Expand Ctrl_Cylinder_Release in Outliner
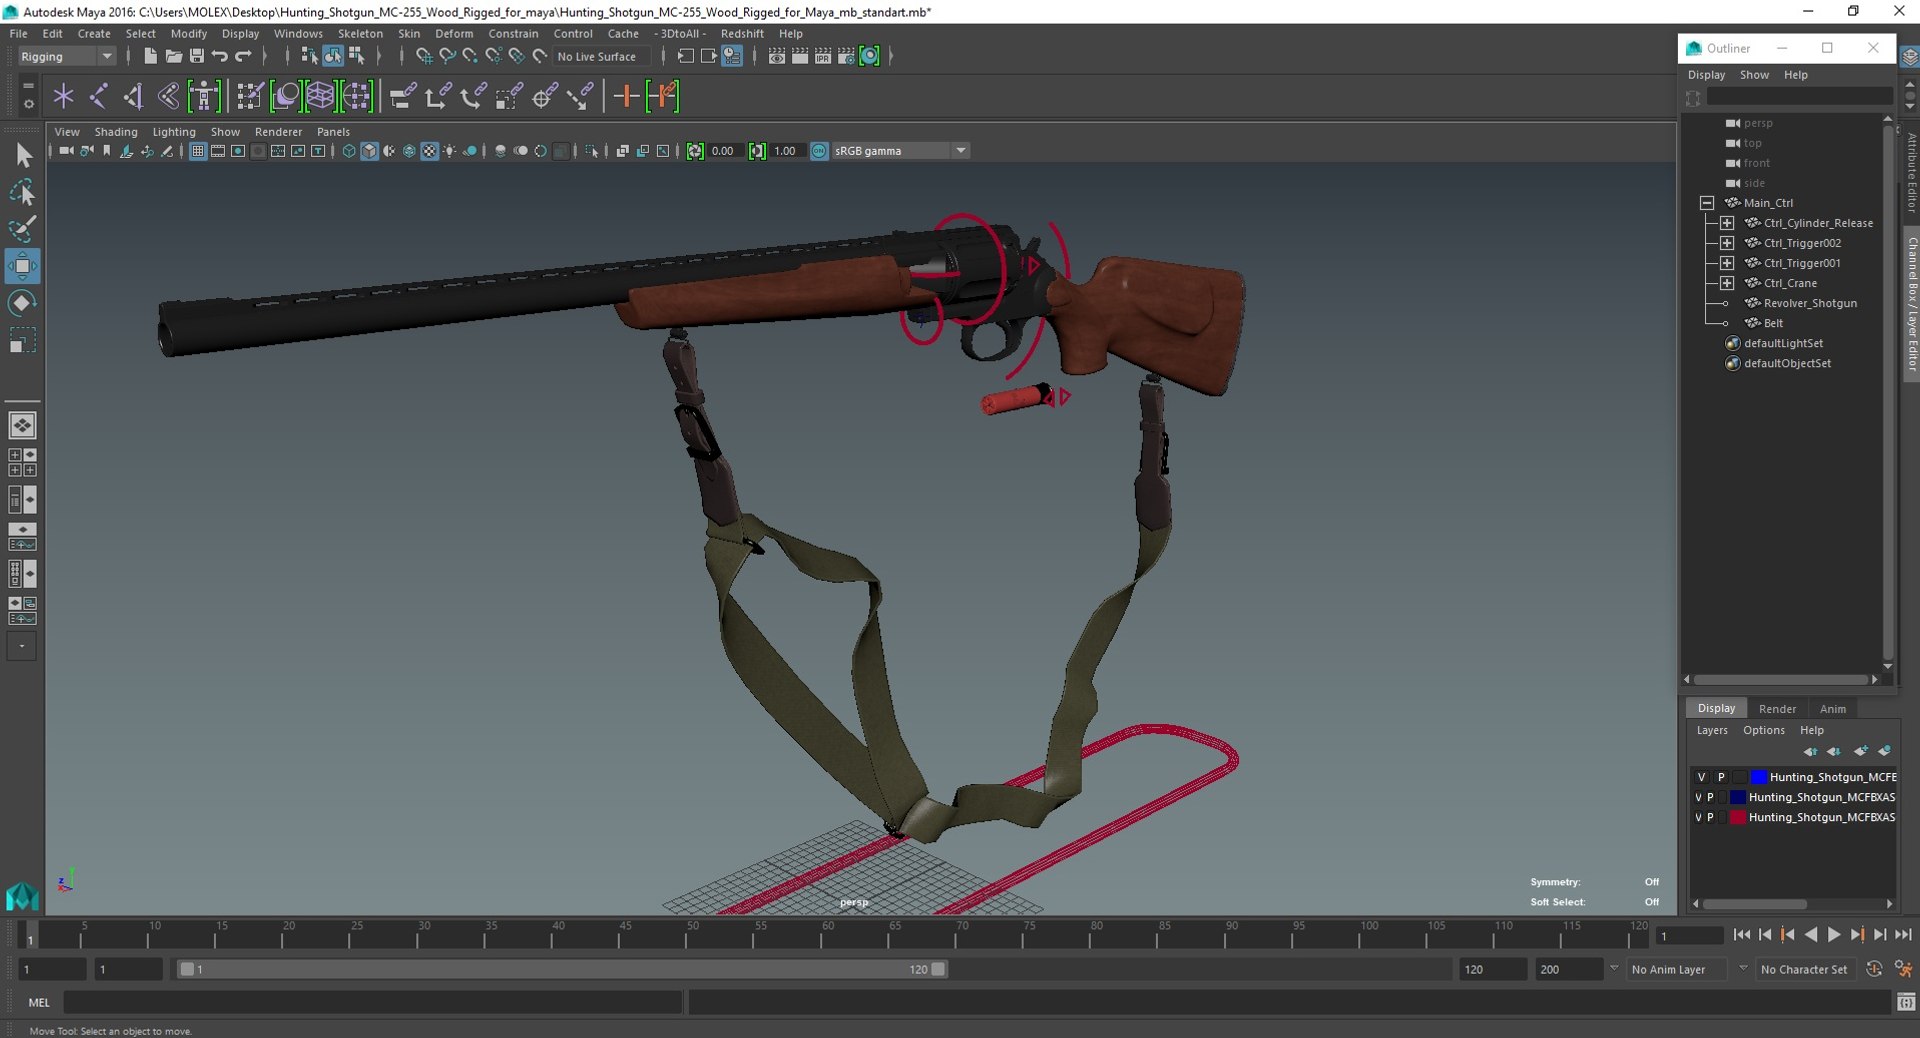 tap(1727, 223)
